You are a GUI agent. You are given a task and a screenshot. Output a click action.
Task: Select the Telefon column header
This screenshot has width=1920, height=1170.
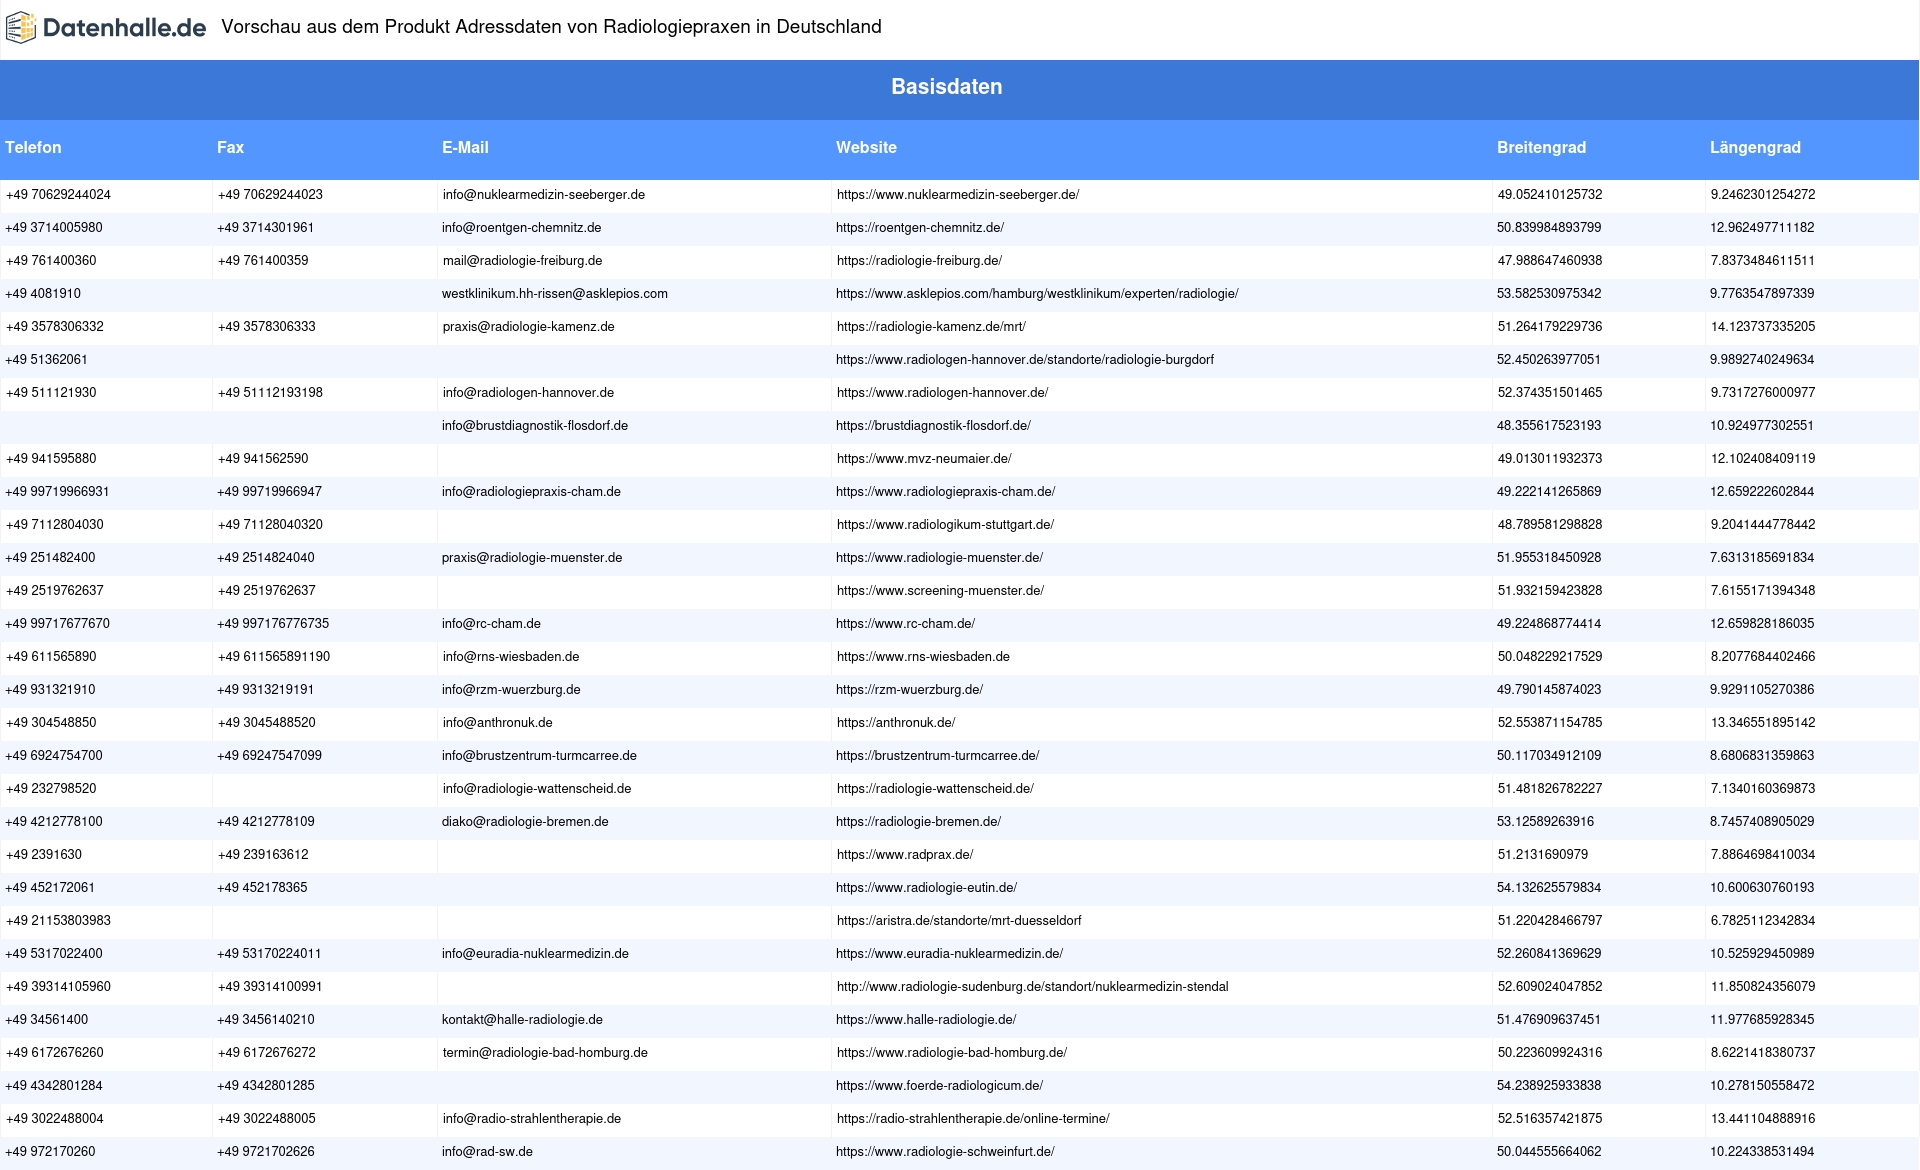(x=33, y=148)
